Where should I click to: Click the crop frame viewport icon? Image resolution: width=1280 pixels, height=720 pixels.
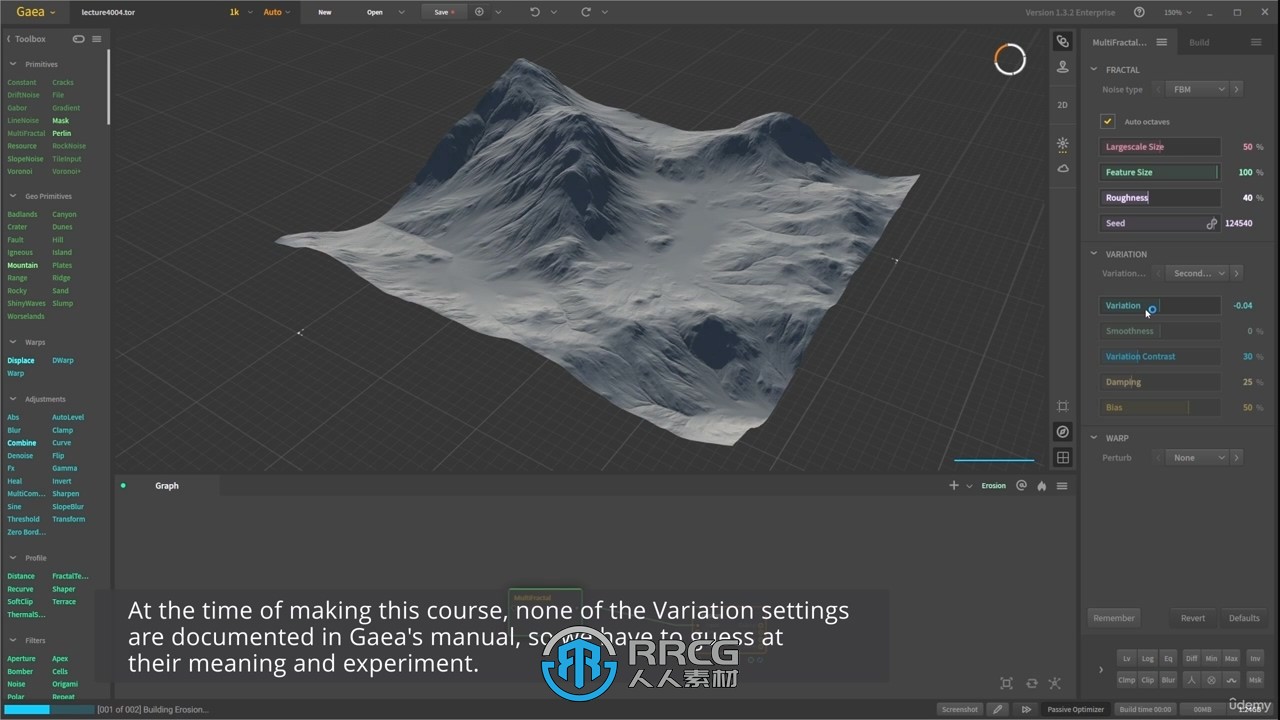click(1063, 406)
